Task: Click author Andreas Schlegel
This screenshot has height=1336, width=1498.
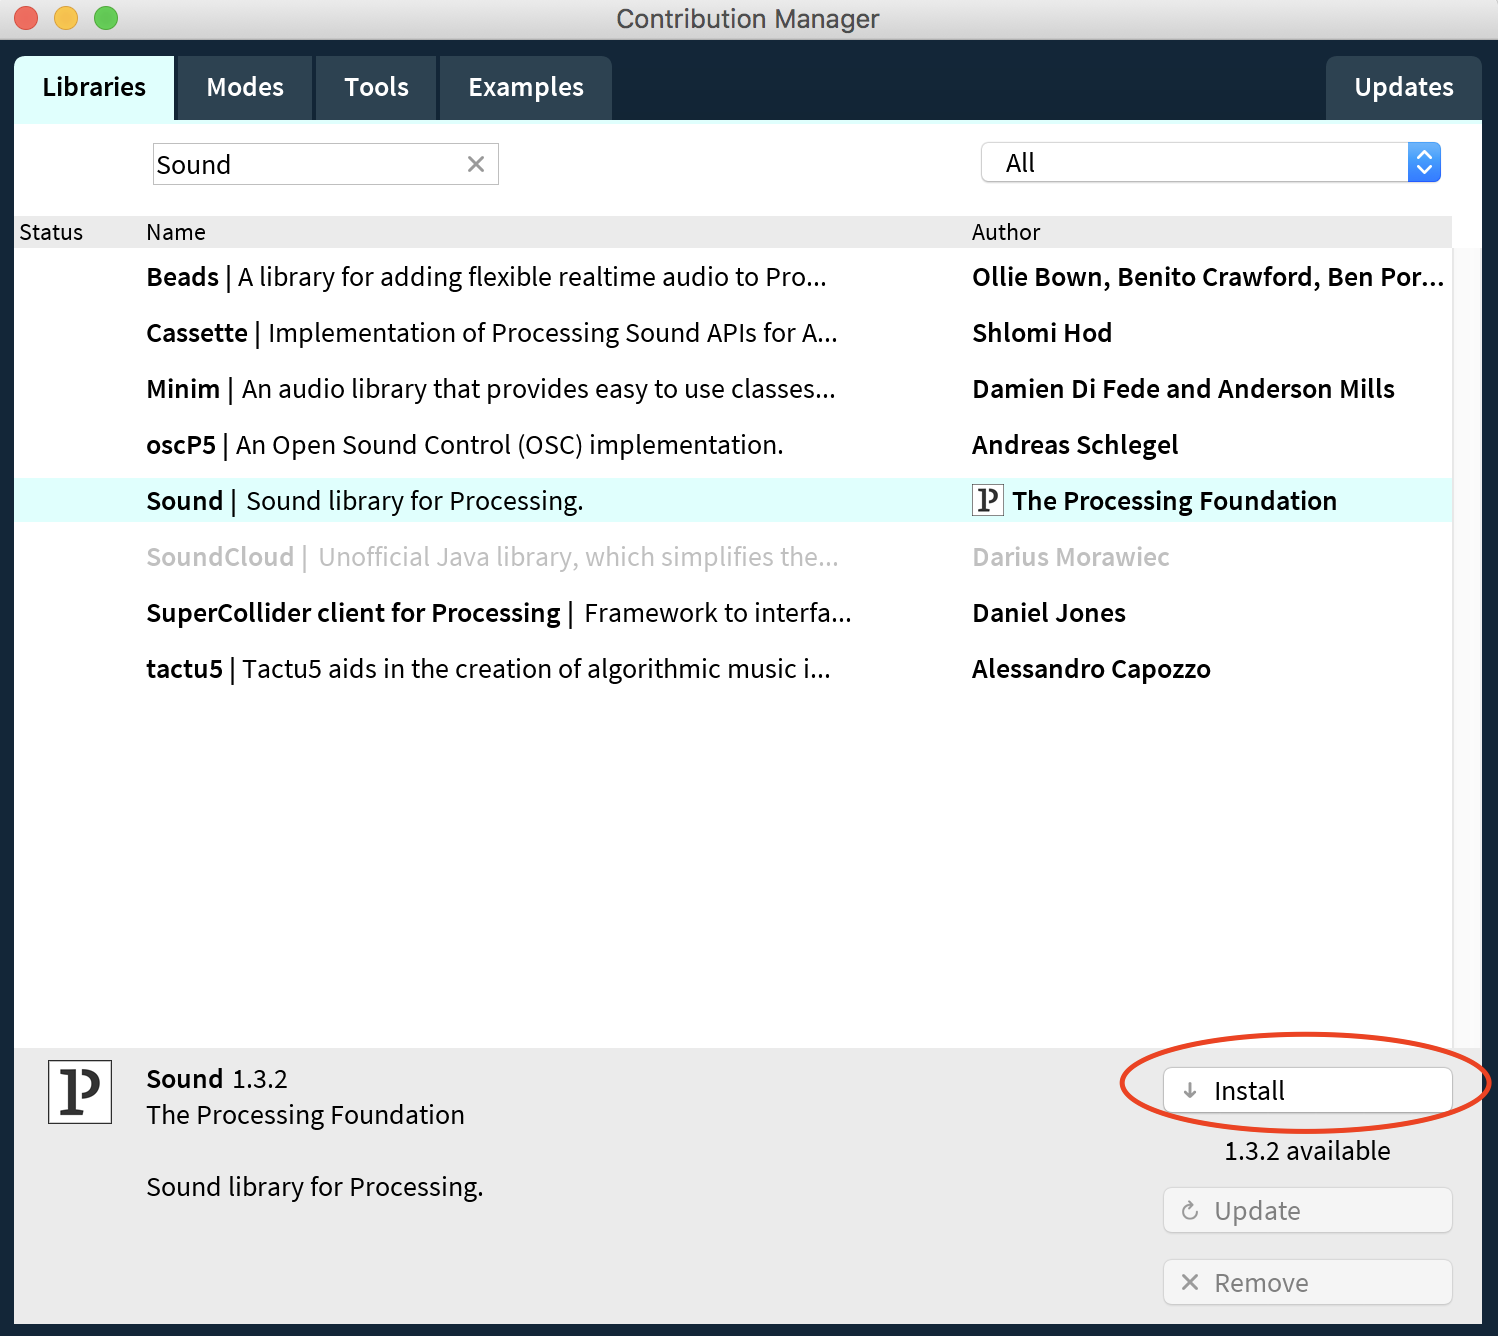Action: pyautogui.click(x=1075, y=445)
